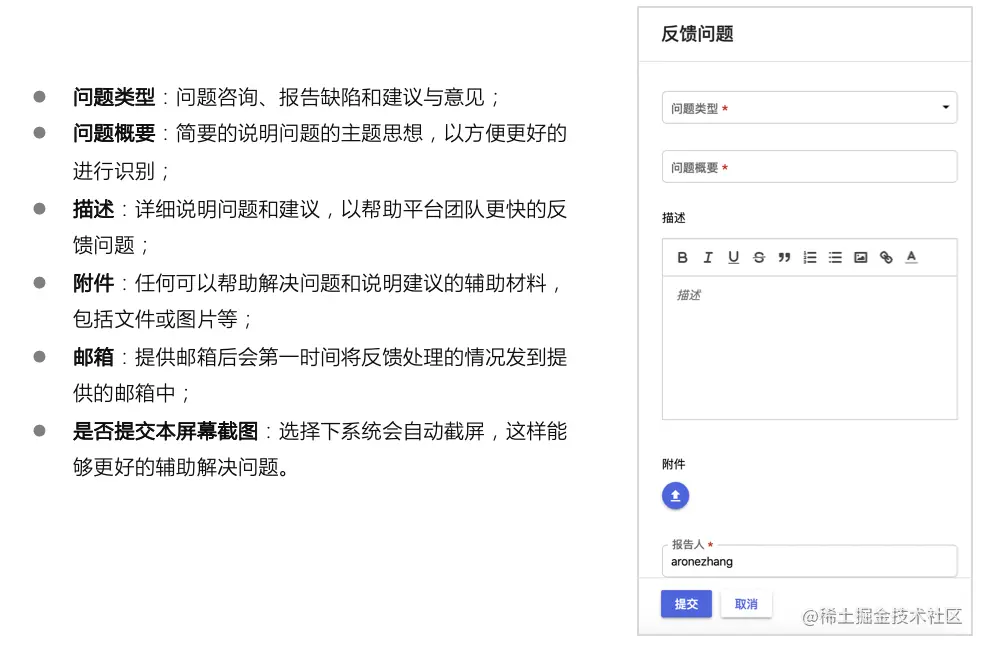
Task: Cancel feedback with 取消 button
Action: tap(746, 604)
